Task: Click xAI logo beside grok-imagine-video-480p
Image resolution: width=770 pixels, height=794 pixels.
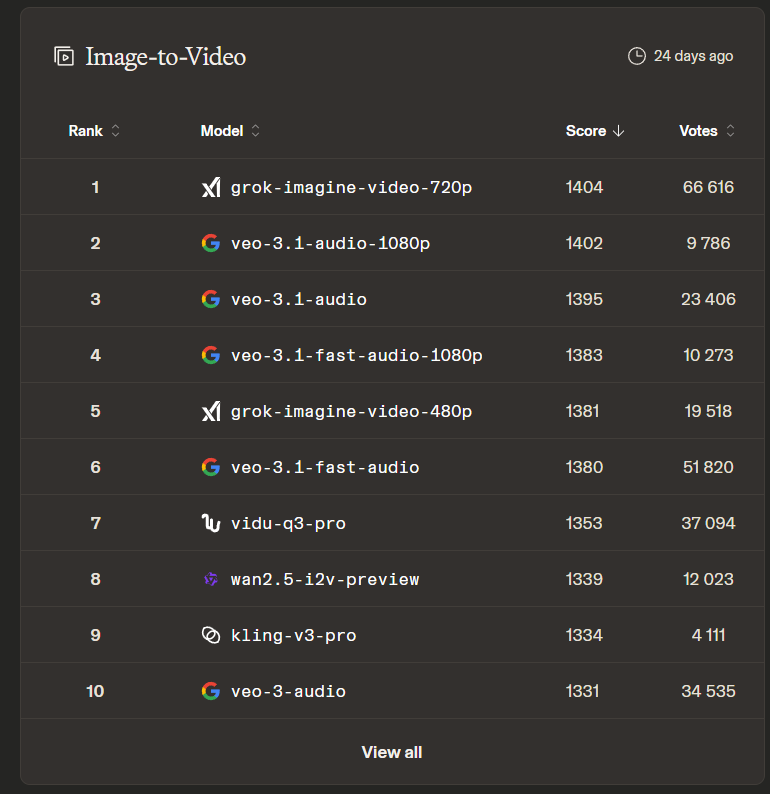Action: pyautogui.click(x=211, y=411)
